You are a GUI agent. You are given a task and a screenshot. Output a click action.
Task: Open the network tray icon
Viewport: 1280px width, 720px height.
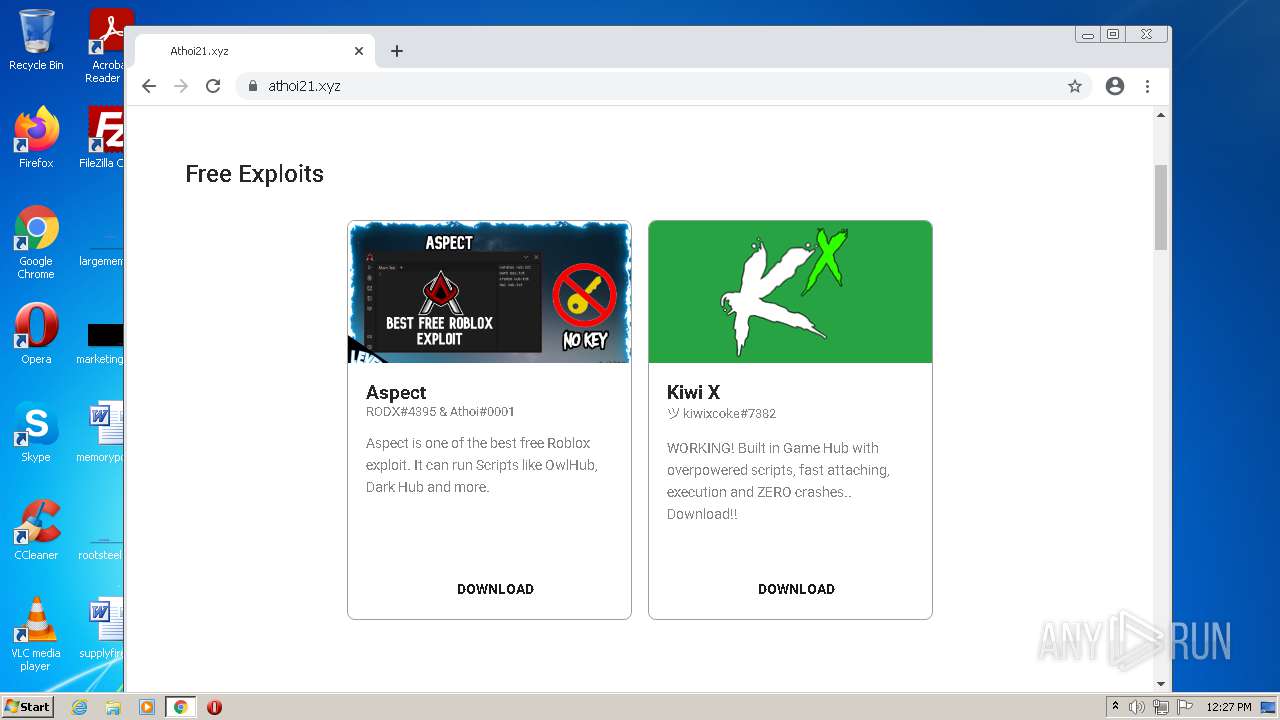point(1161,707)
